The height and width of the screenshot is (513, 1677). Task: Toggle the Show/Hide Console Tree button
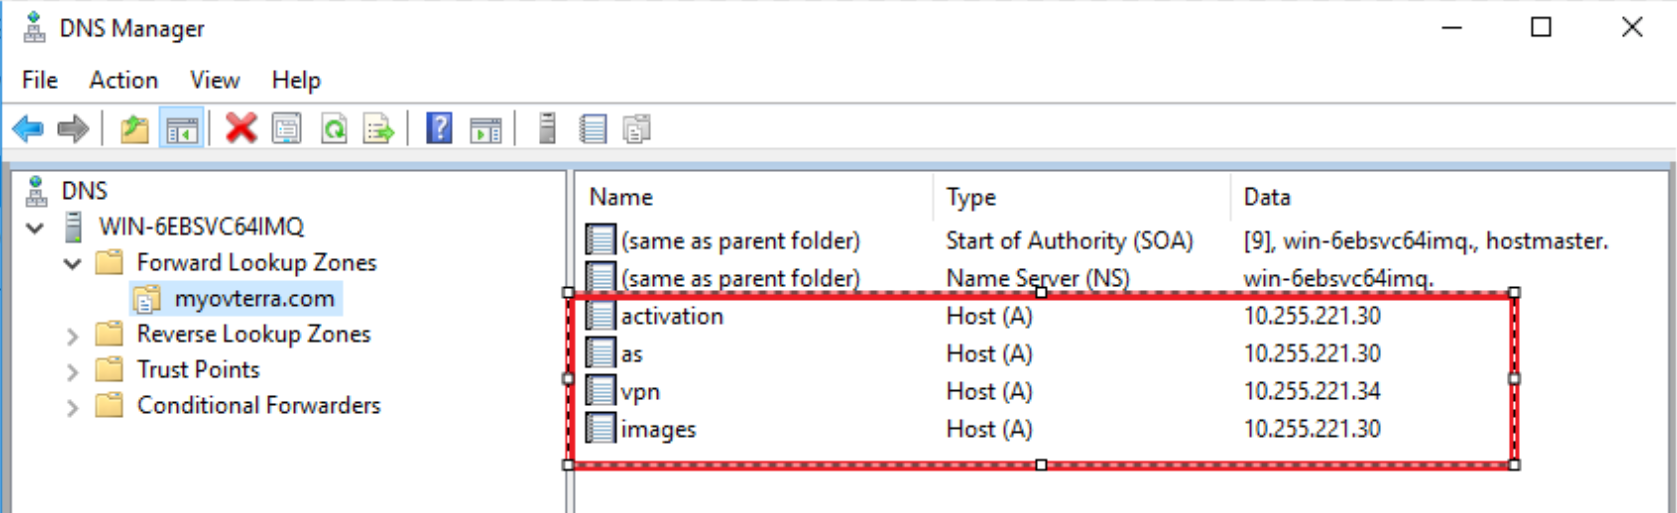[182, 129]
